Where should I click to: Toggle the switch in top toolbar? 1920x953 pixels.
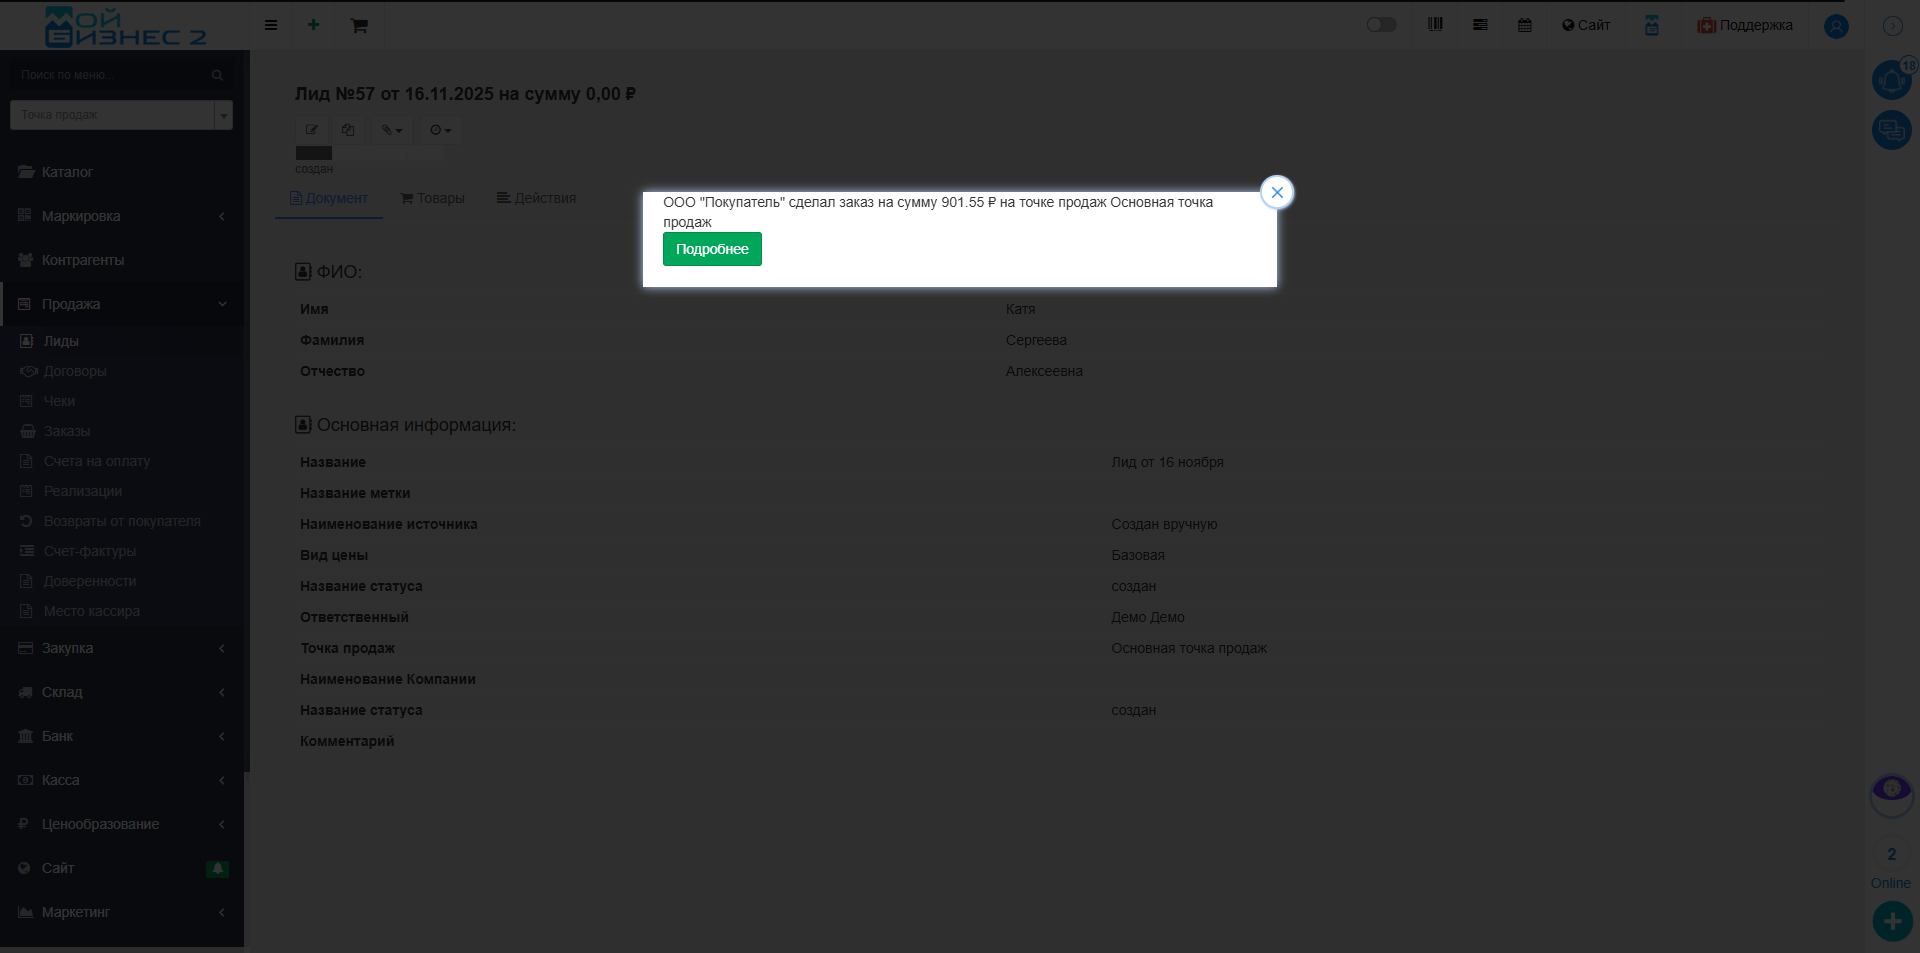coord(1381,25)
